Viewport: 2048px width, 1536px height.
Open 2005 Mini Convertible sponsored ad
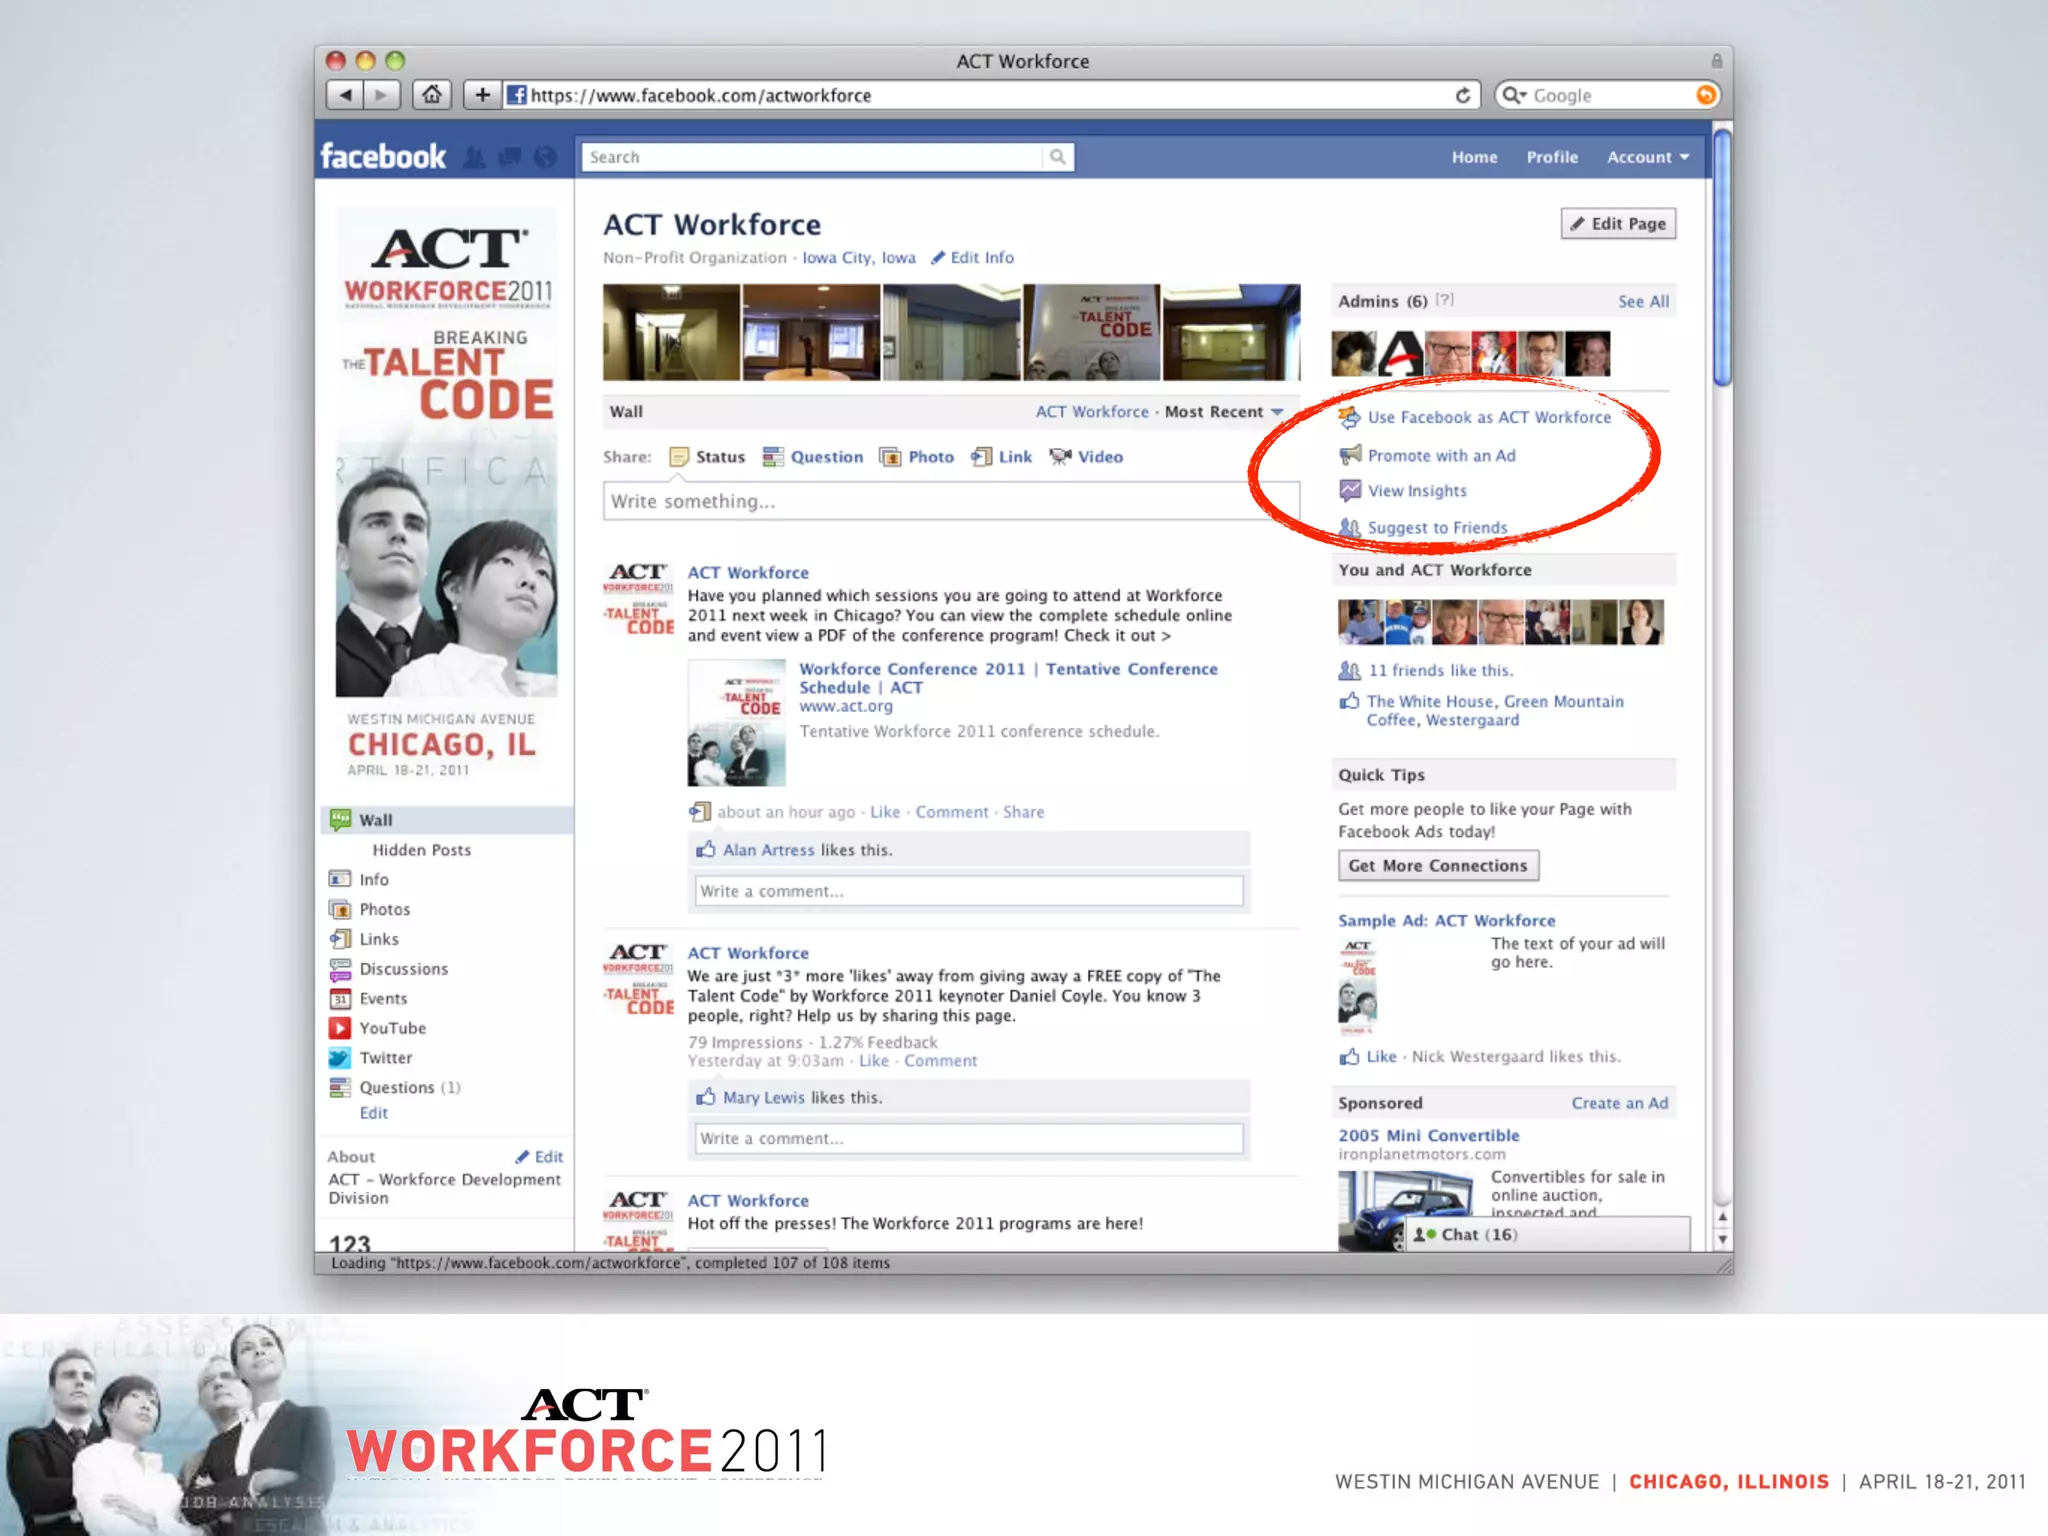click(x=1428, y=1136)
